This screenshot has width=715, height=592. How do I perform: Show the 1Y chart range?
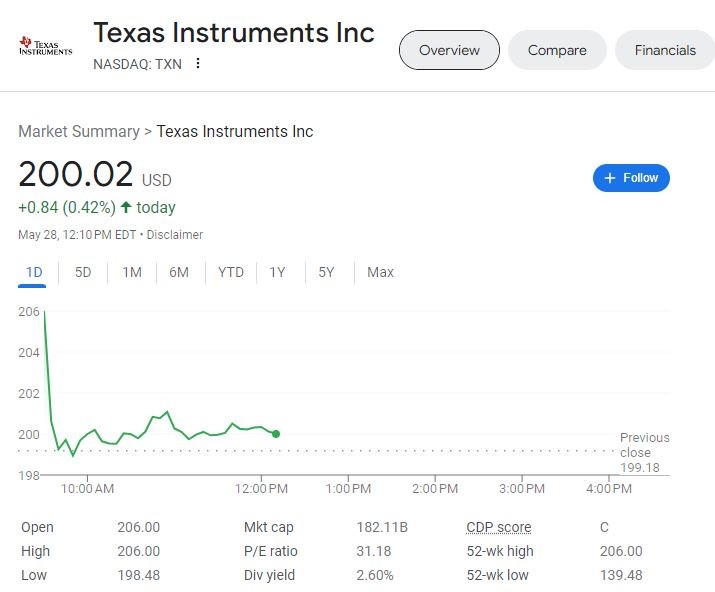[277, 272]
